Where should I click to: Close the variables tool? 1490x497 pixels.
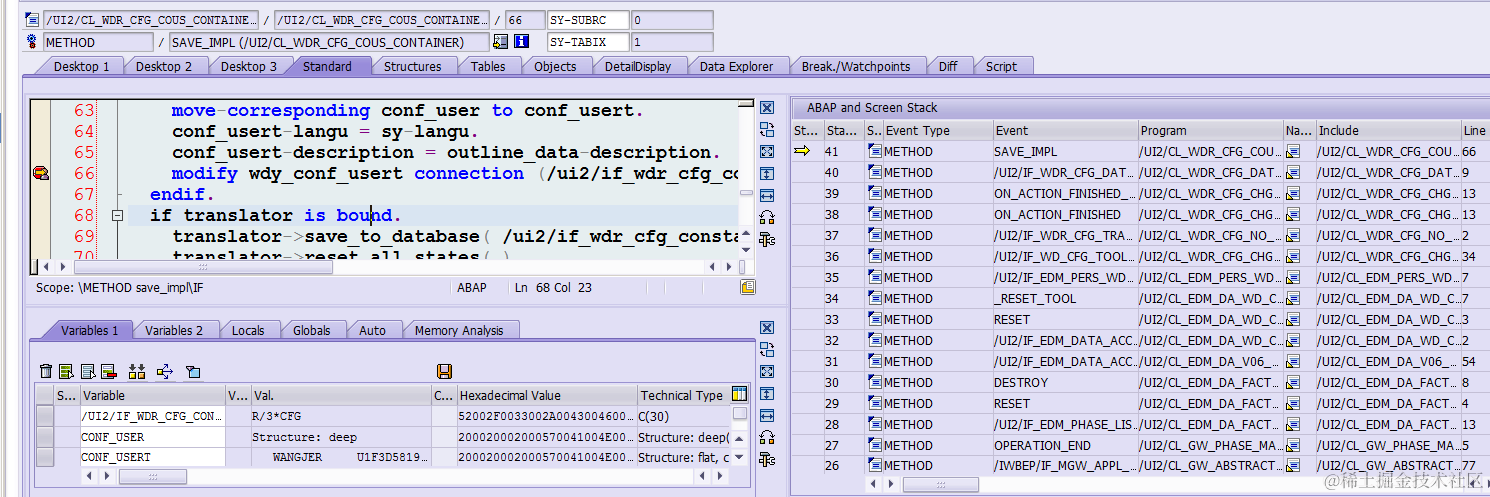[x=767, y=328]
